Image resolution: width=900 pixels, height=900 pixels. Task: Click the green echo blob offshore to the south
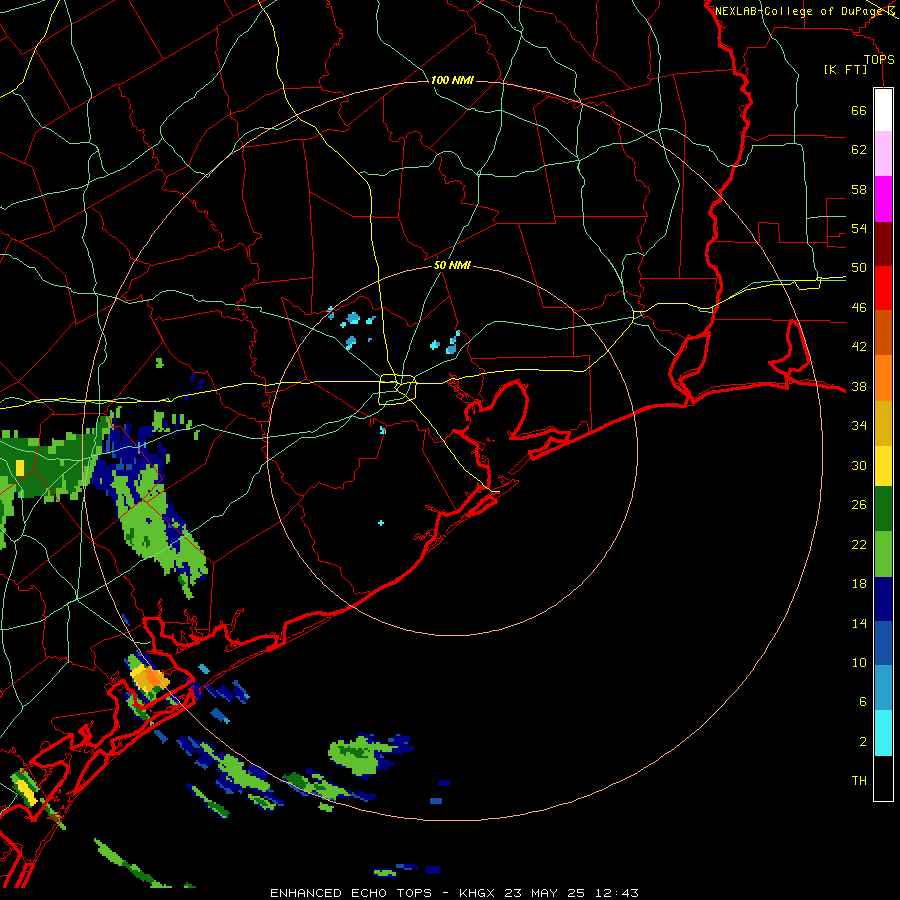363,754
